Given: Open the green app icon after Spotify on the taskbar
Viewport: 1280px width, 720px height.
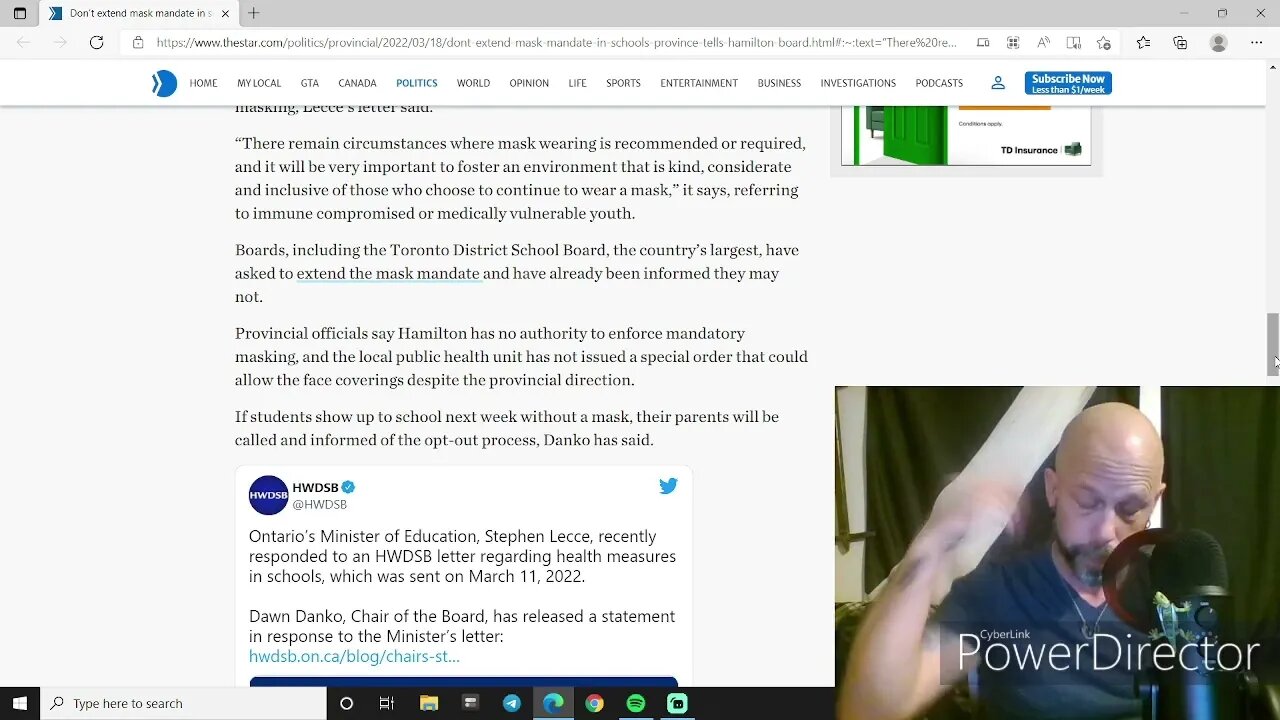Looking at the screenshot, I should [677, 703].
